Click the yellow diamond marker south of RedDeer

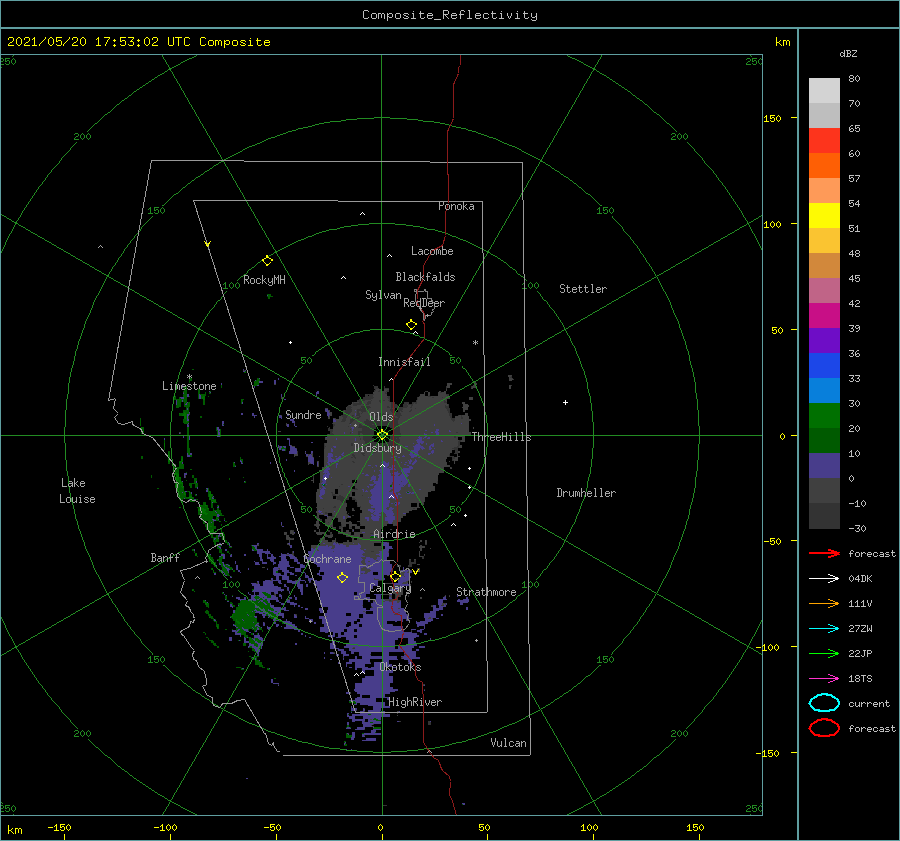pos(411,325)
